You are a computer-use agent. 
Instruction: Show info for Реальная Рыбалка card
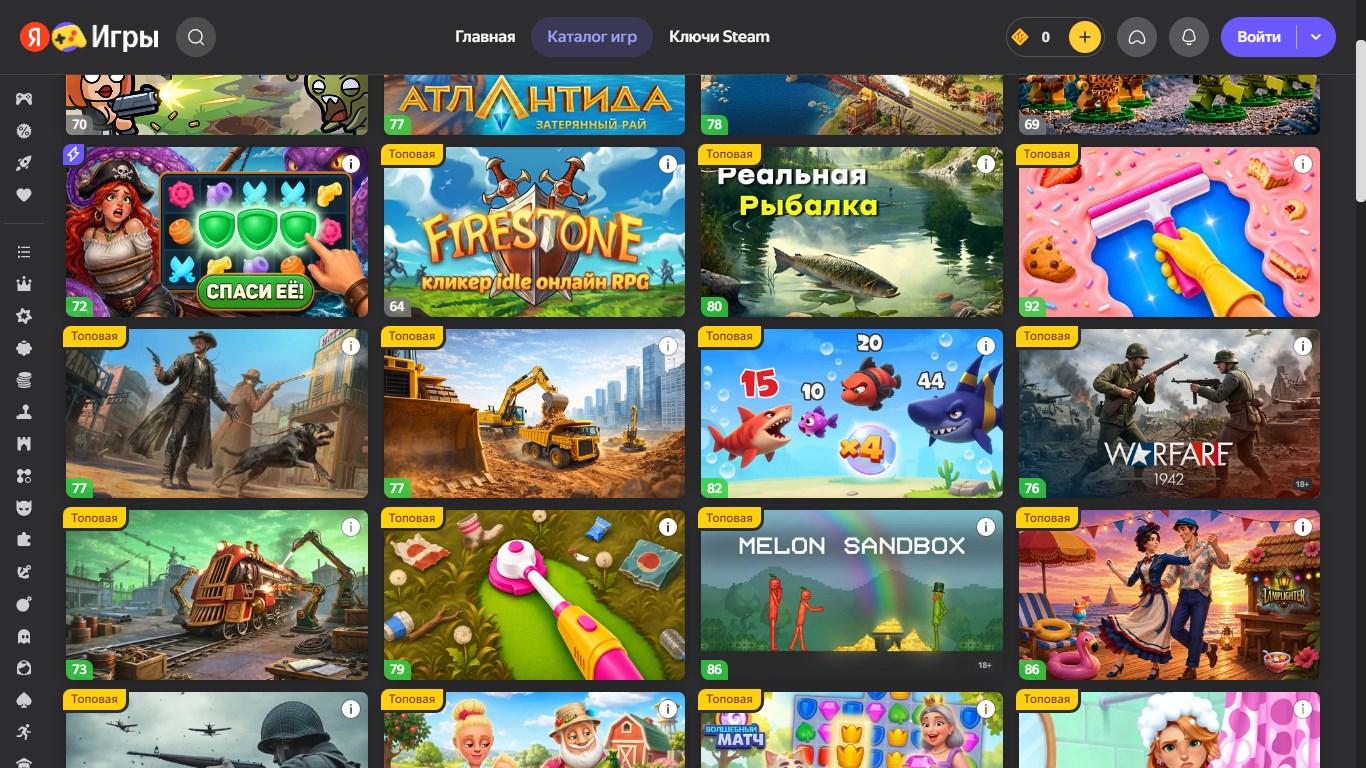[x=986, y=164]
